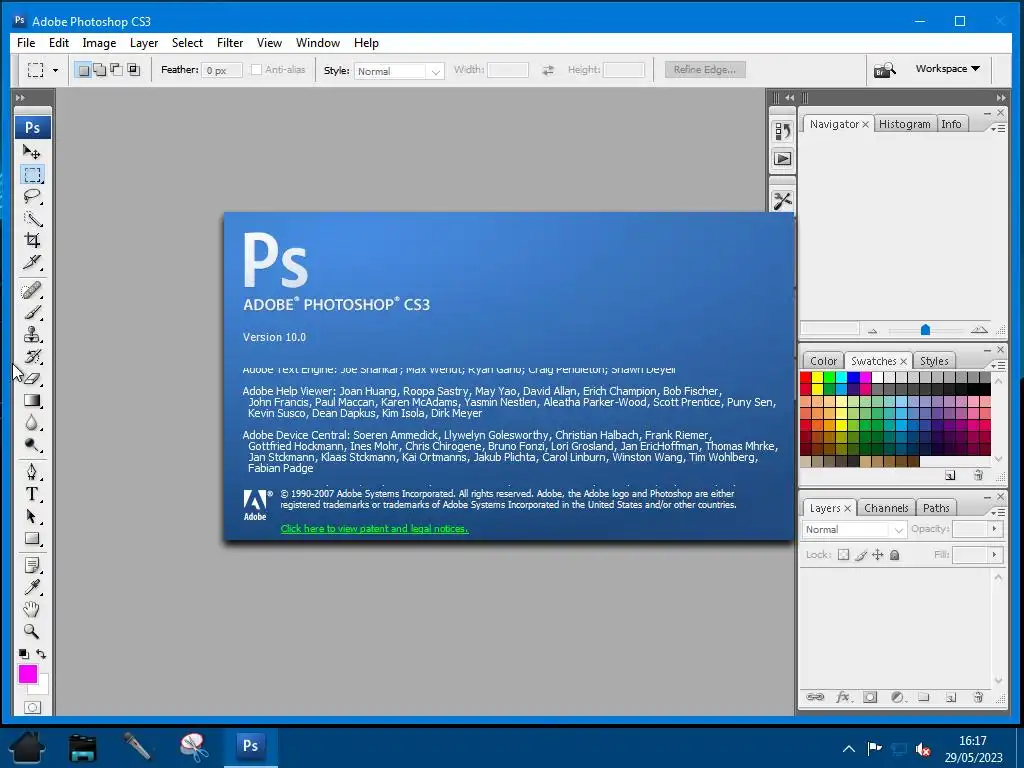
Task: Open the File menu
Action: [26, 43]
